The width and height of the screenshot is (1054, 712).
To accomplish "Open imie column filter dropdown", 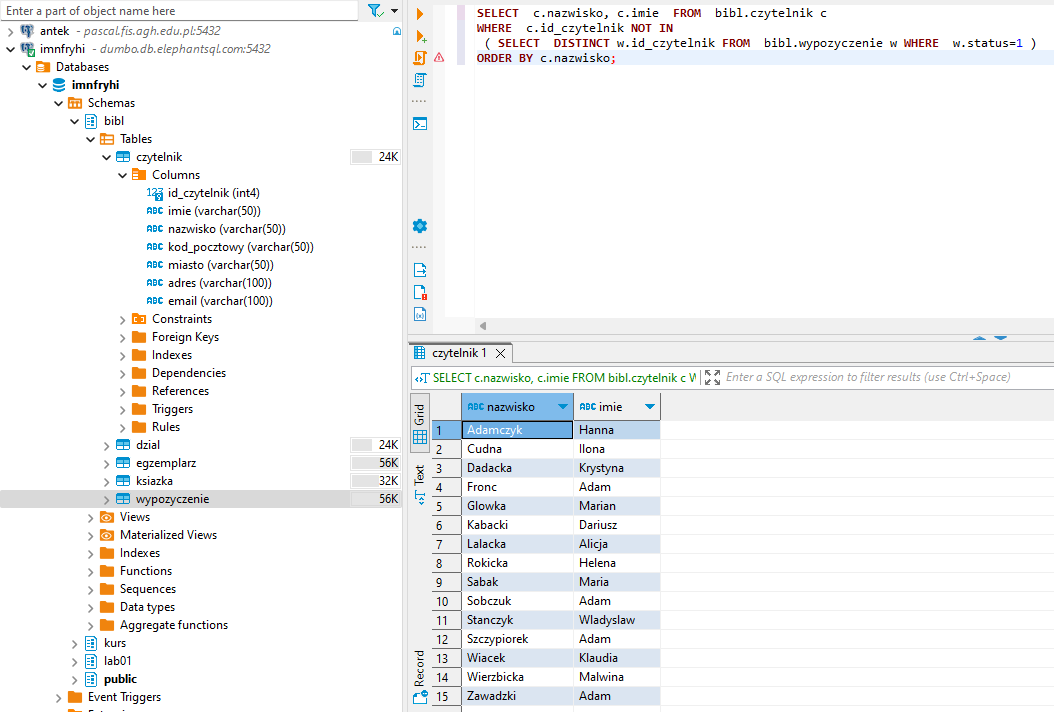I will tap(650, 406).
